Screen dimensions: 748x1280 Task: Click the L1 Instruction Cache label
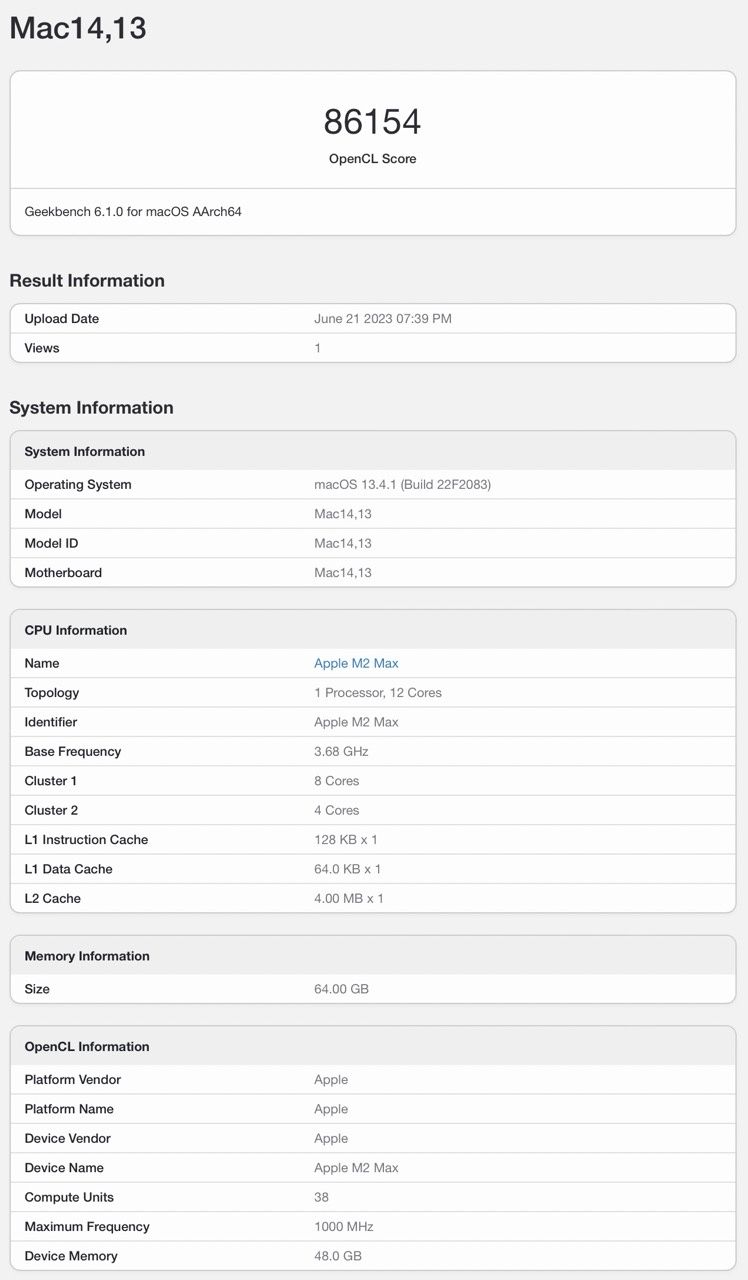coord(86,840)
